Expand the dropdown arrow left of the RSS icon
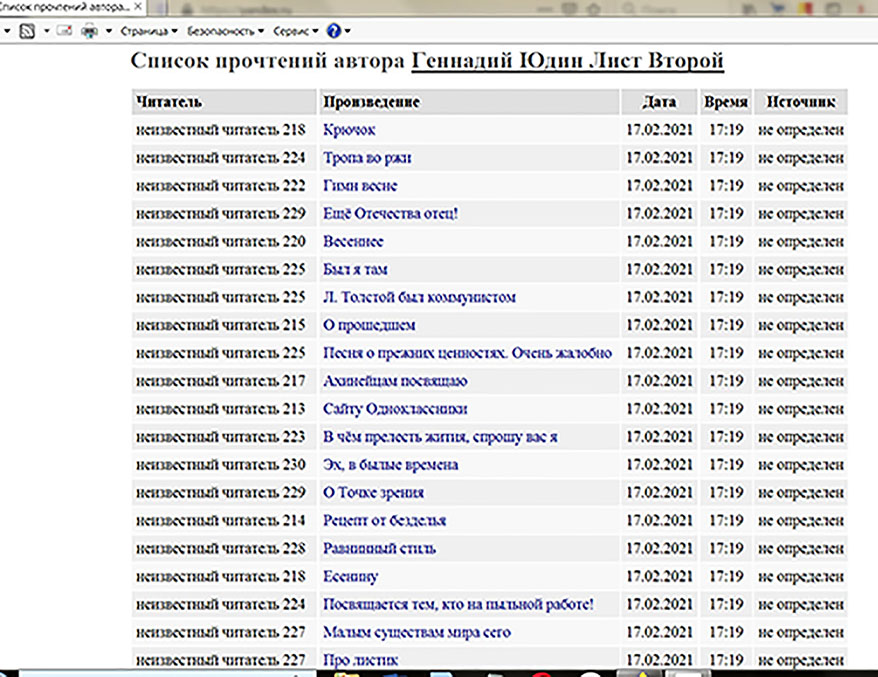The width and height of the screenshot is (878, 677). pos(7,31)
